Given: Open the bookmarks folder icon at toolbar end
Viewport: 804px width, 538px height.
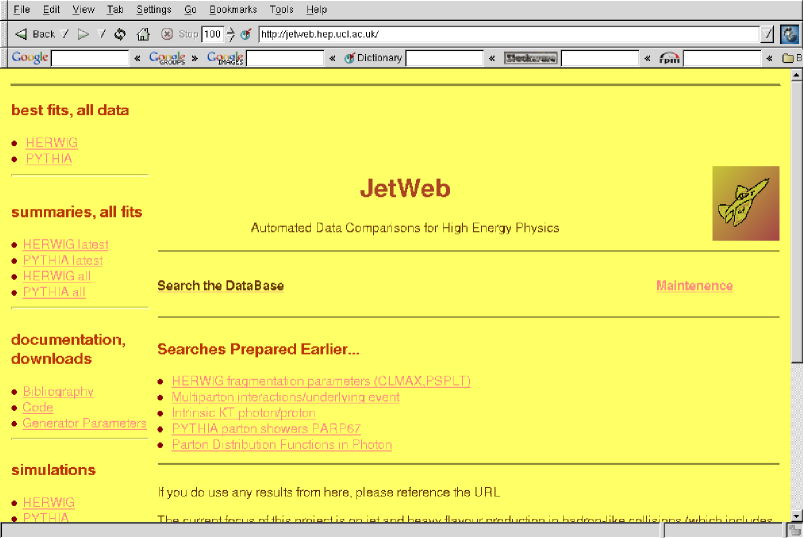Looking at the screenshot, I should pos(788,58).
